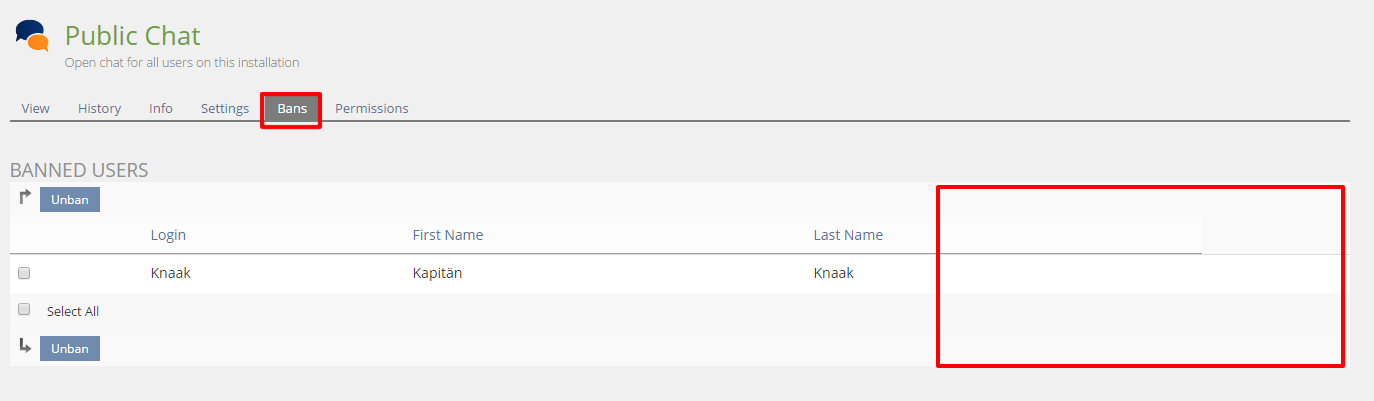1374x401 pixels.
Task: Click the Last Name column header
Action: (848, 235)
